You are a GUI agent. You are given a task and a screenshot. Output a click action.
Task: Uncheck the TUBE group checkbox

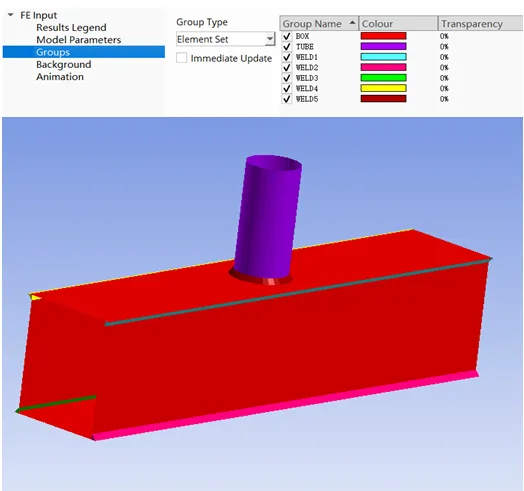point(287,46)
